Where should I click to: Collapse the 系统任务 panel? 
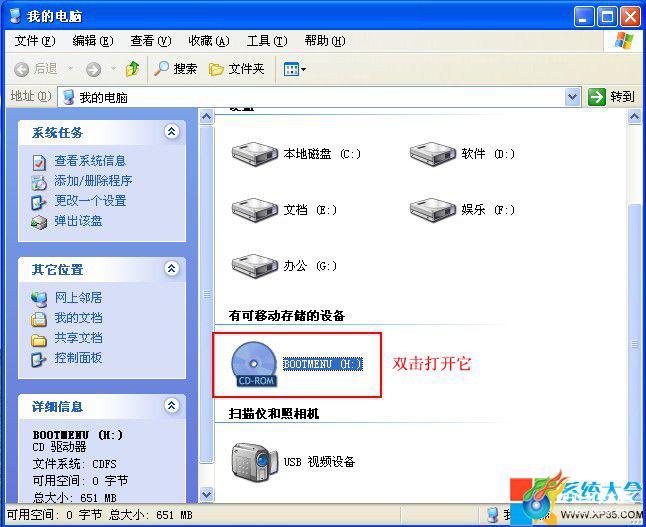[171, 132]
